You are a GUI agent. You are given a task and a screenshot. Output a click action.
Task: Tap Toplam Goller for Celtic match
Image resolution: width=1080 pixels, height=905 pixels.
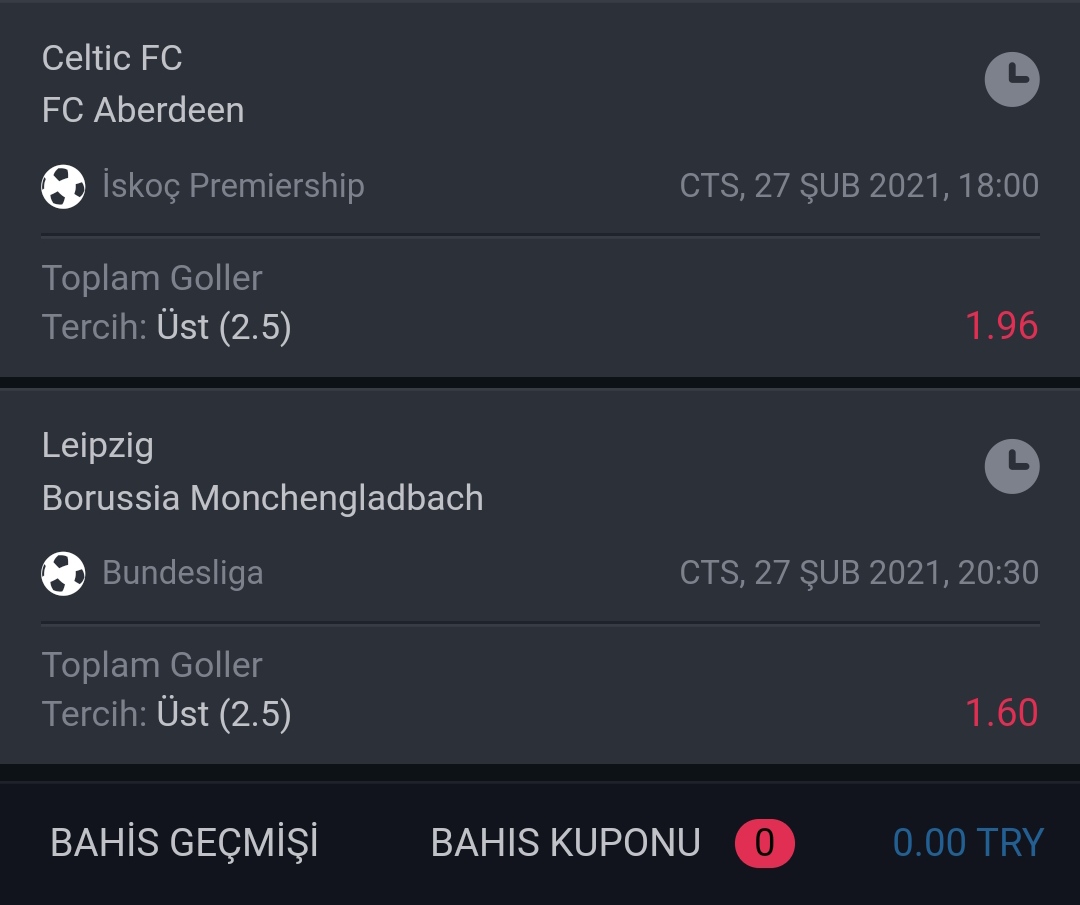(x=152, y=278)
